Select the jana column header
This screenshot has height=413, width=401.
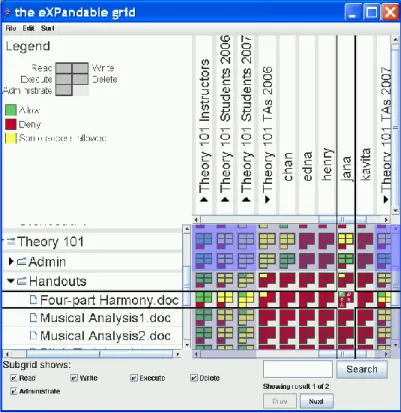click(346, 168)
